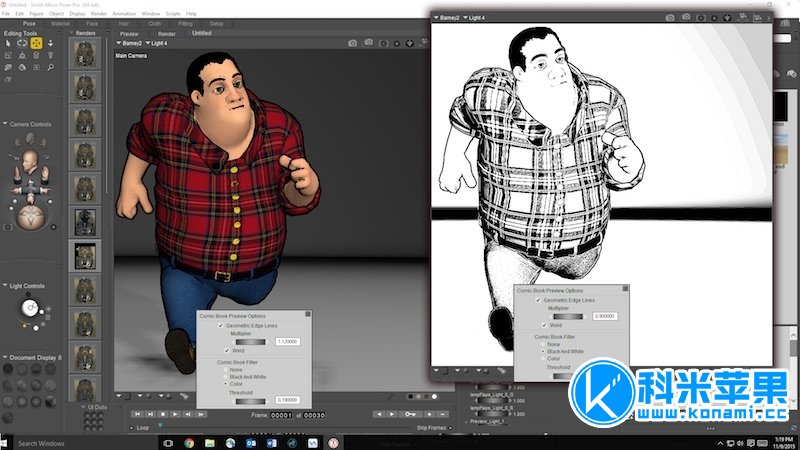Open Word from the Windows taskbar
Screen dimensions: 800x450
[x=271, y=443]
